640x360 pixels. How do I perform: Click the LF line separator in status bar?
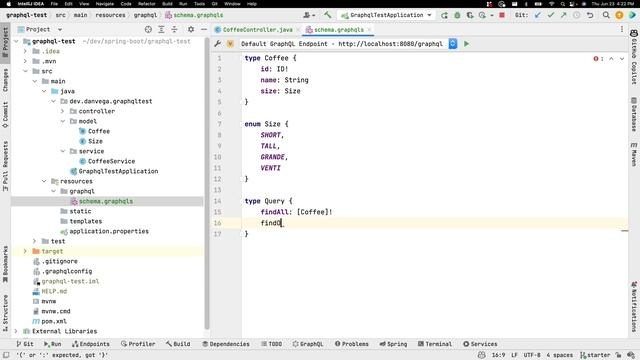[514, 355]
